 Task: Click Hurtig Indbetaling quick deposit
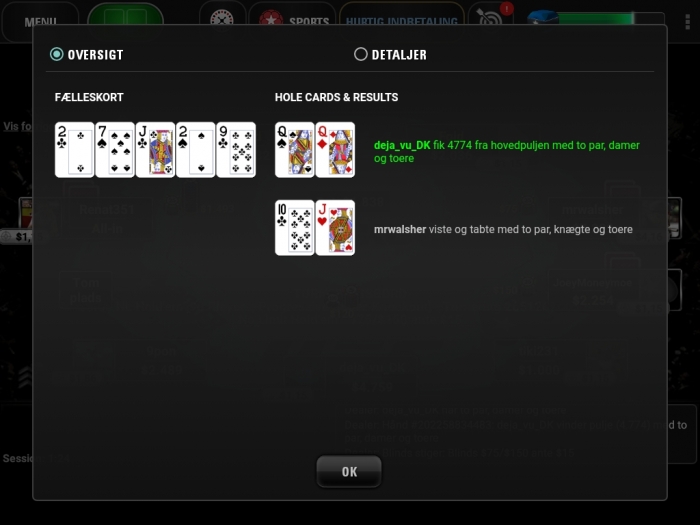[401, 21]
